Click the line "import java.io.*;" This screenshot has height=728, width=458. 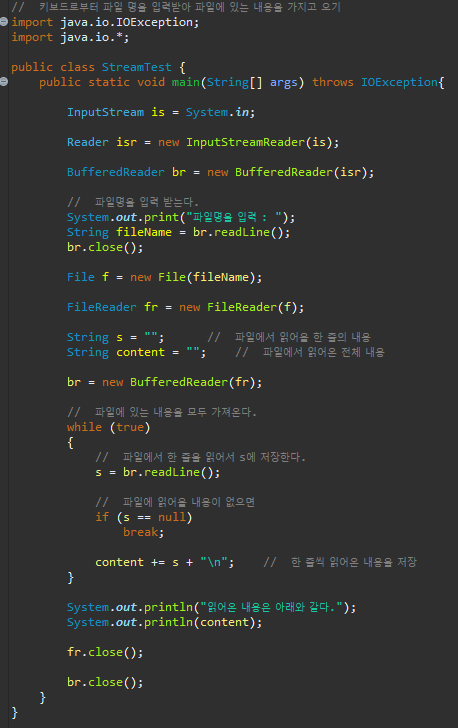pos(70,37)
